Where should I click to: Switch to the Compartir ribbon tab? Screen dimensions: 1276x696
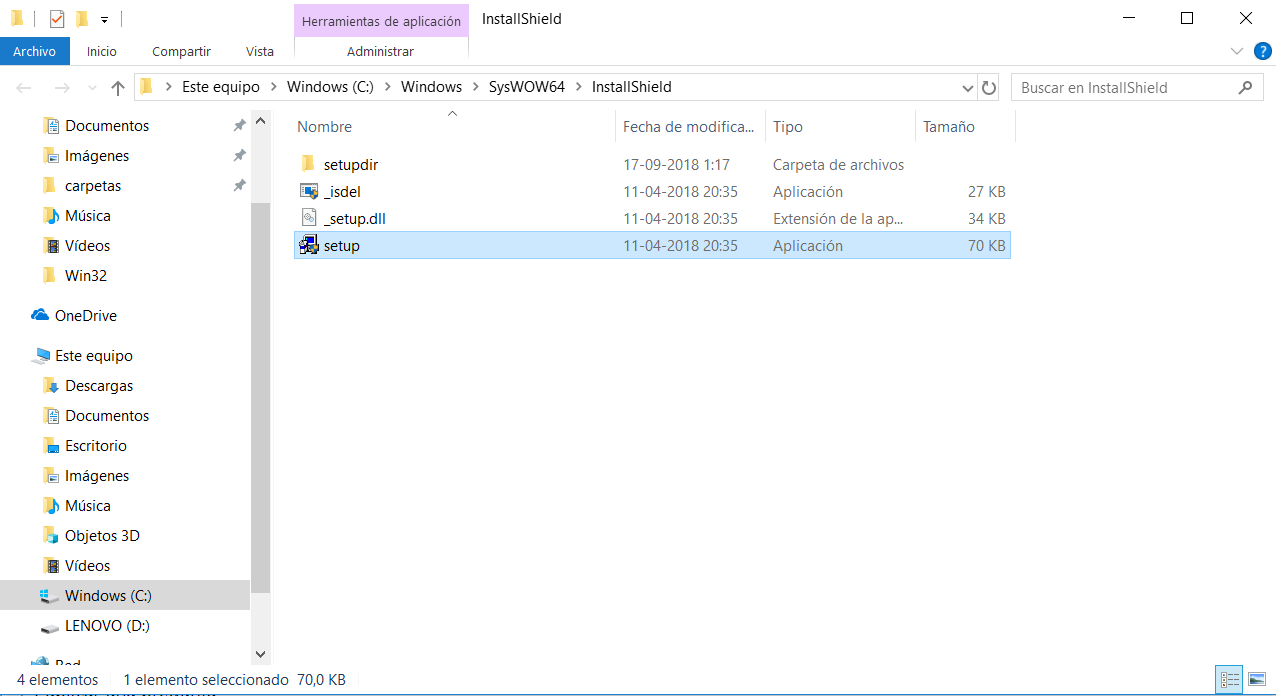pyautogui.click(x=181, y=51)
